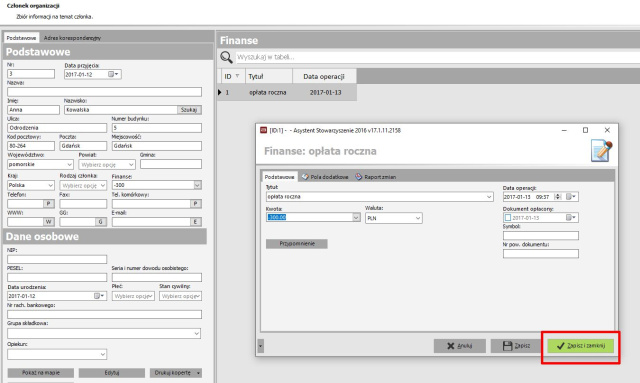This screenshot has width=640, height=383.
Task: Click the G button next to GG field
Action: click(x=101, y=222)
